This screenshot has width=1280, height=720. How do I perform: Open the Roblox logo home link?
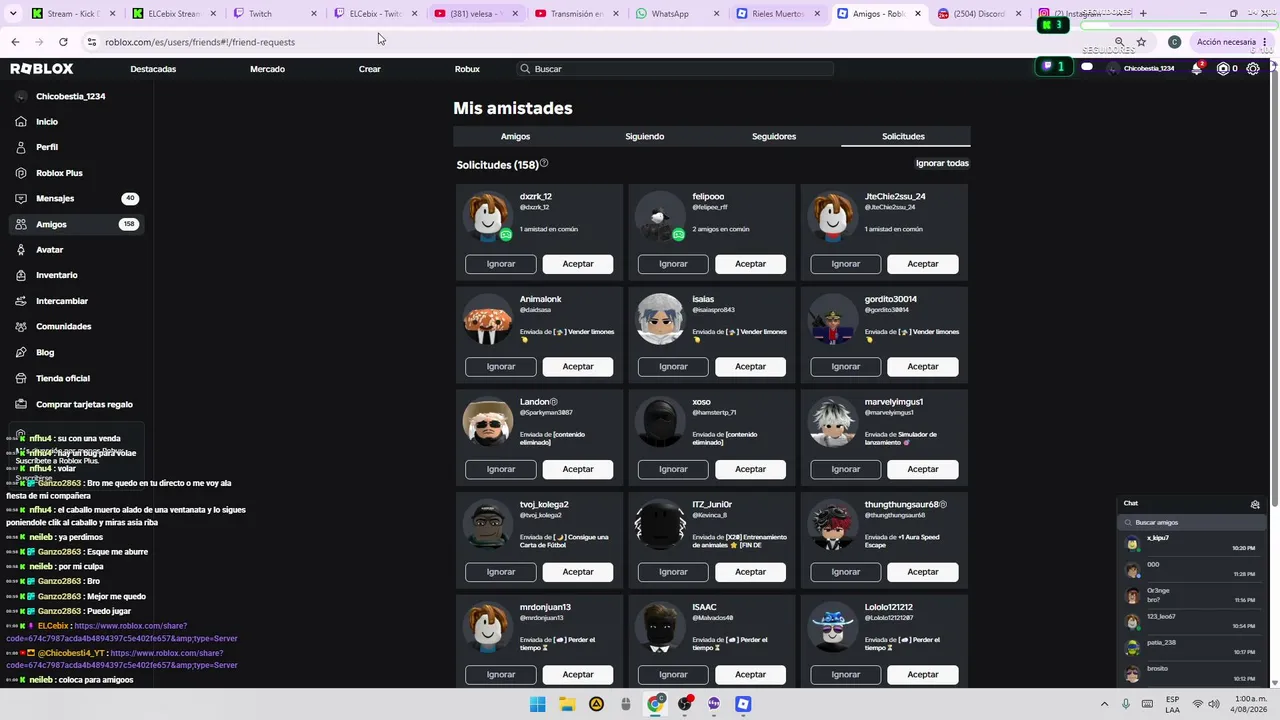42,69
